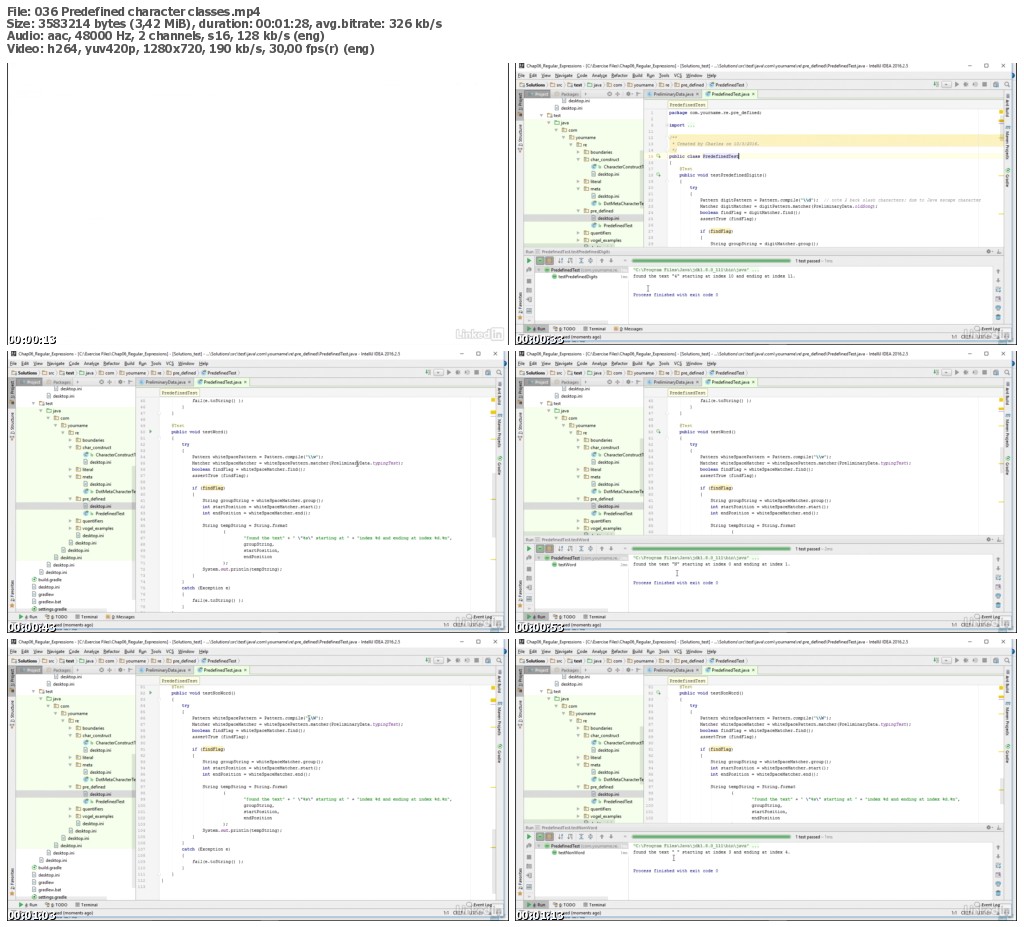The width and height of the screenshot is (1024, 927).
Task: Expand vogel_examples folder in 00:01:03 frame tree
Action: (71, 816)
